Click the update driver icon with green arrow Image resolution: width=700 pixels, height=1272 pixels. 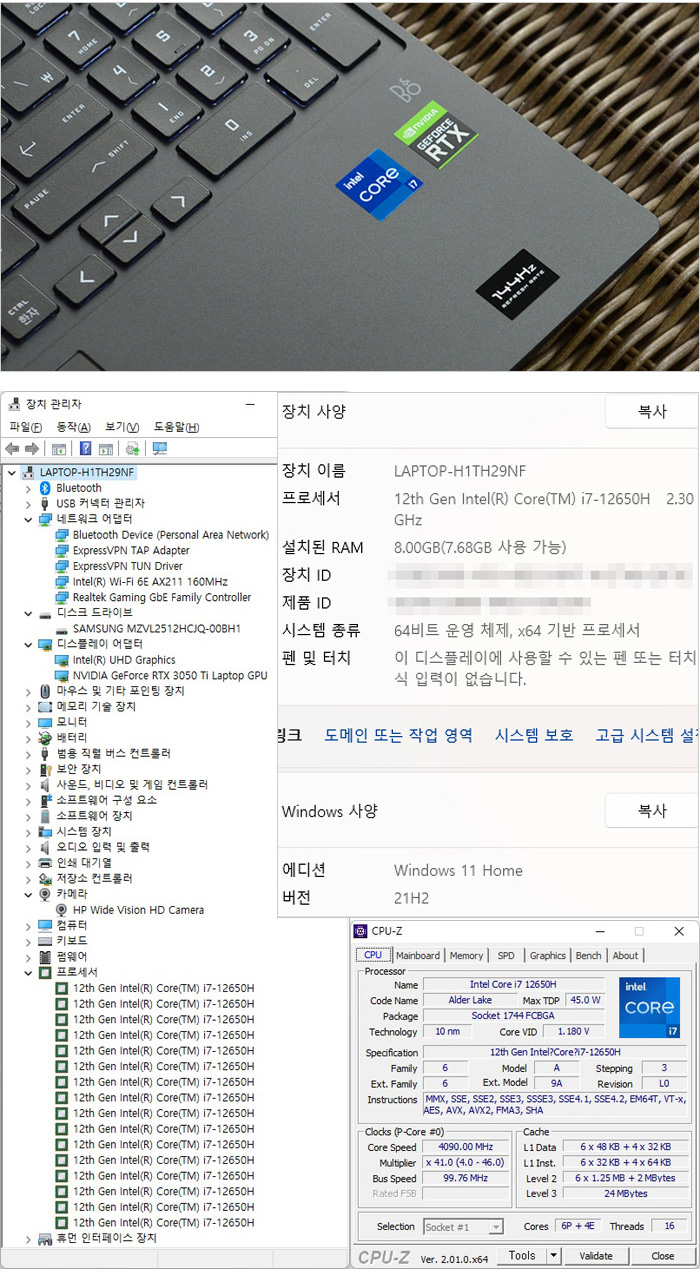[132, 449]
